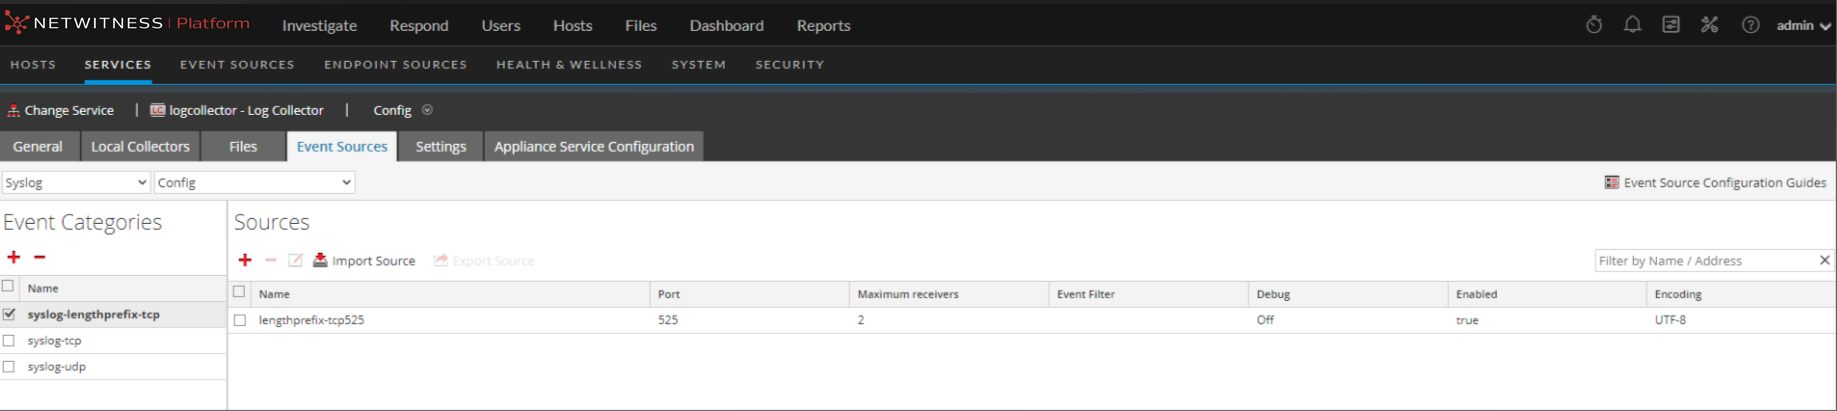Open Appliance Service Configuration tab

pyautogui.click(x=594, y=146)
